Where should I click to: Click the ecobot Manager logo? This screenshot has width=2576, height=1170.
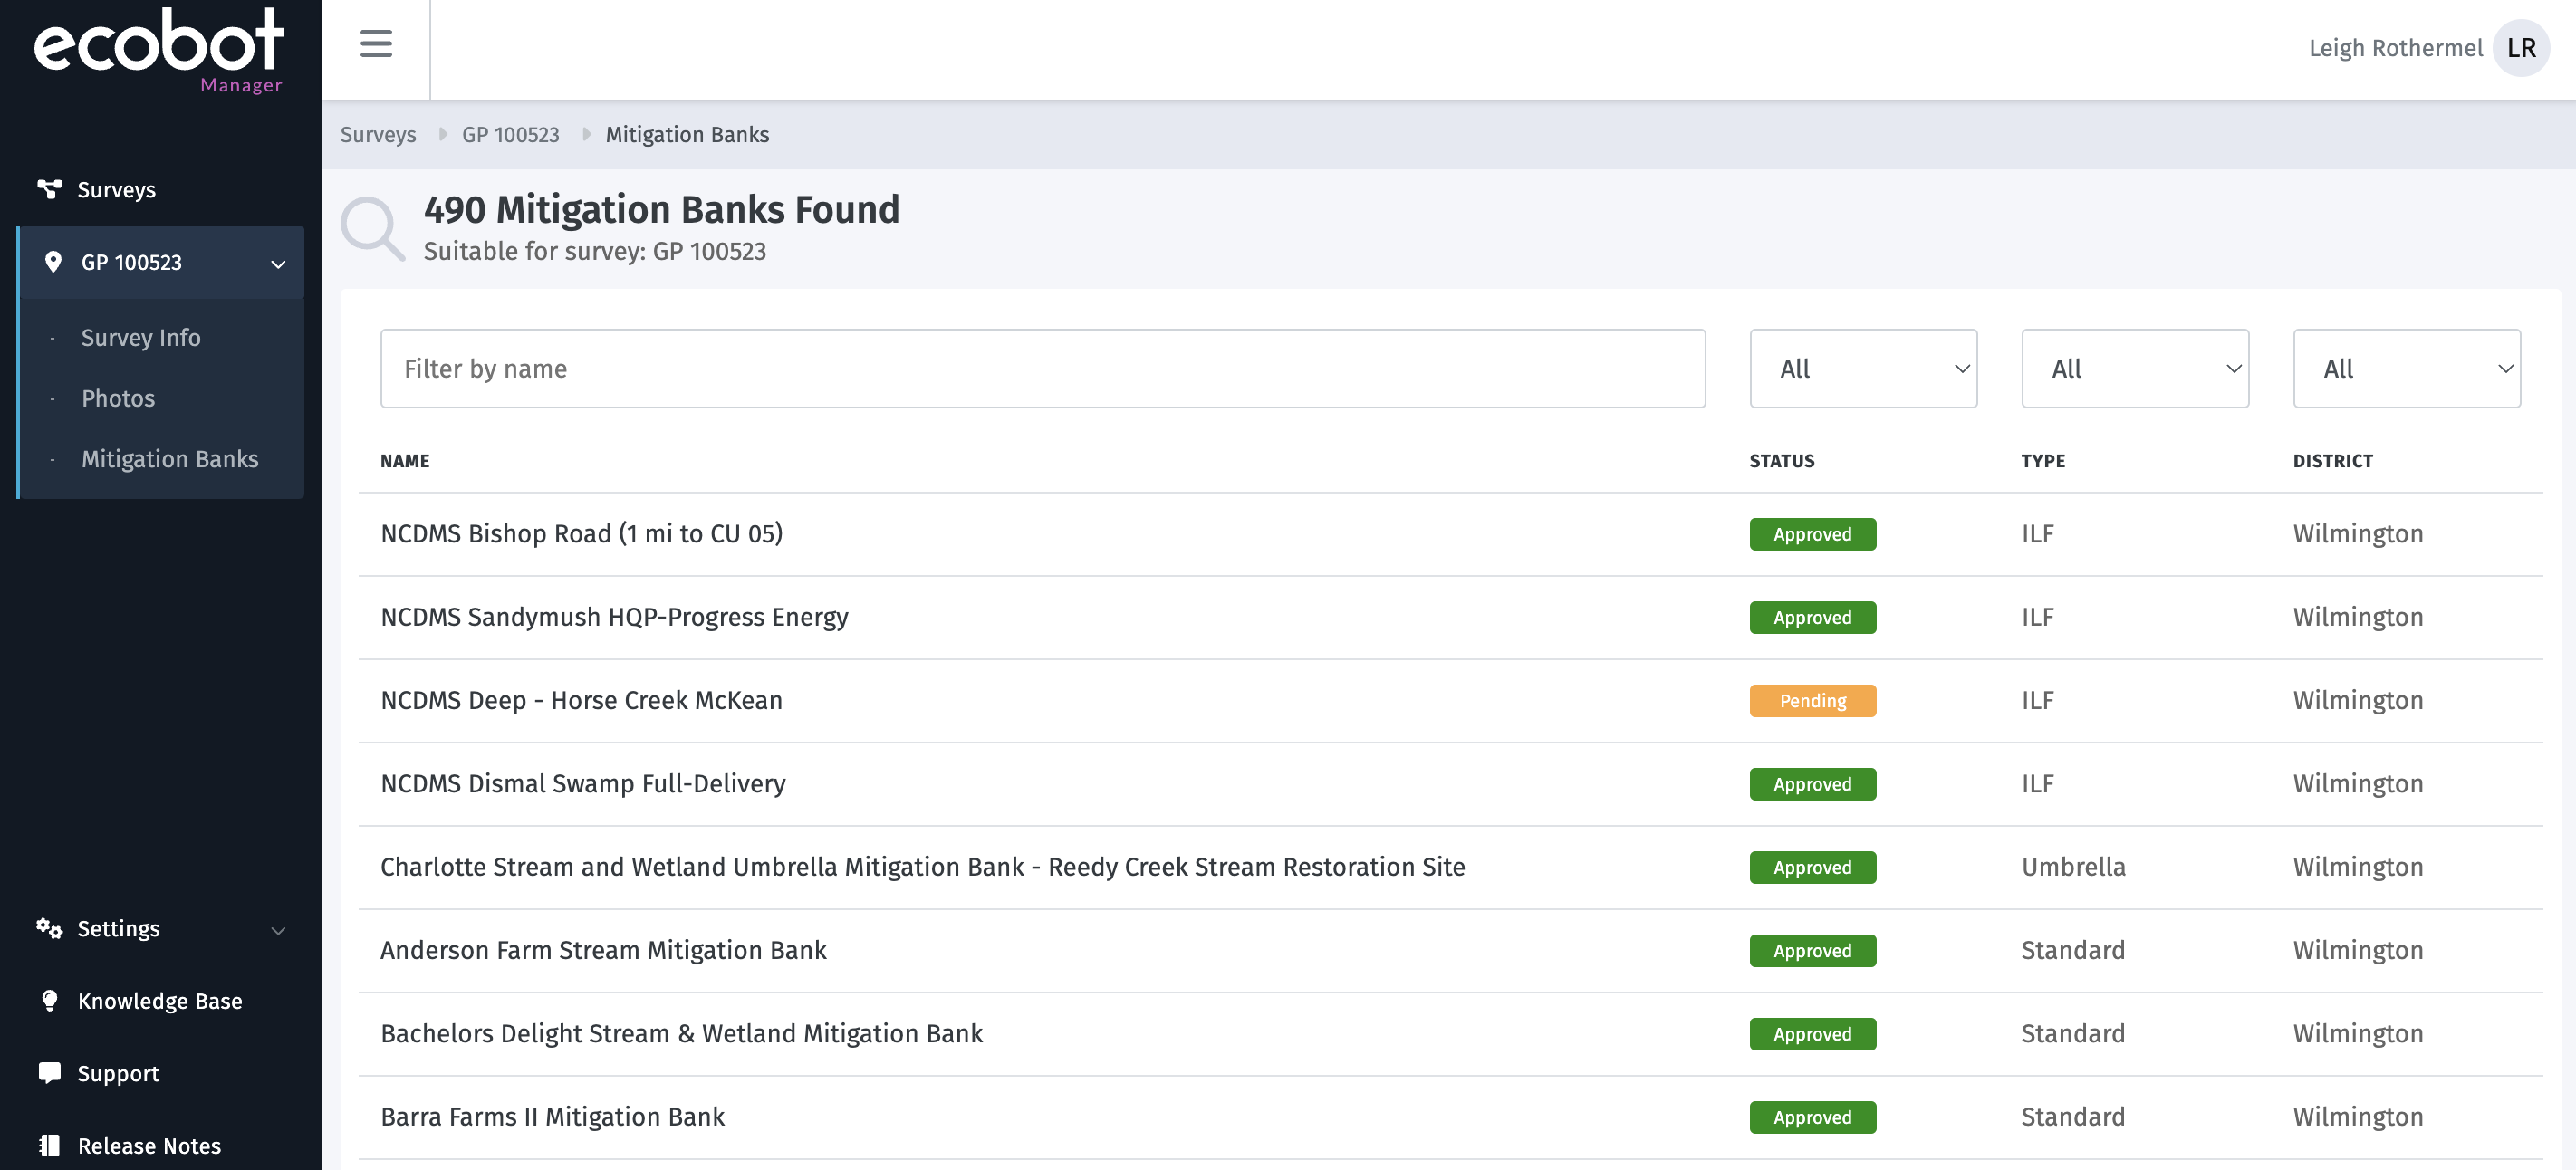pos(160,50)
